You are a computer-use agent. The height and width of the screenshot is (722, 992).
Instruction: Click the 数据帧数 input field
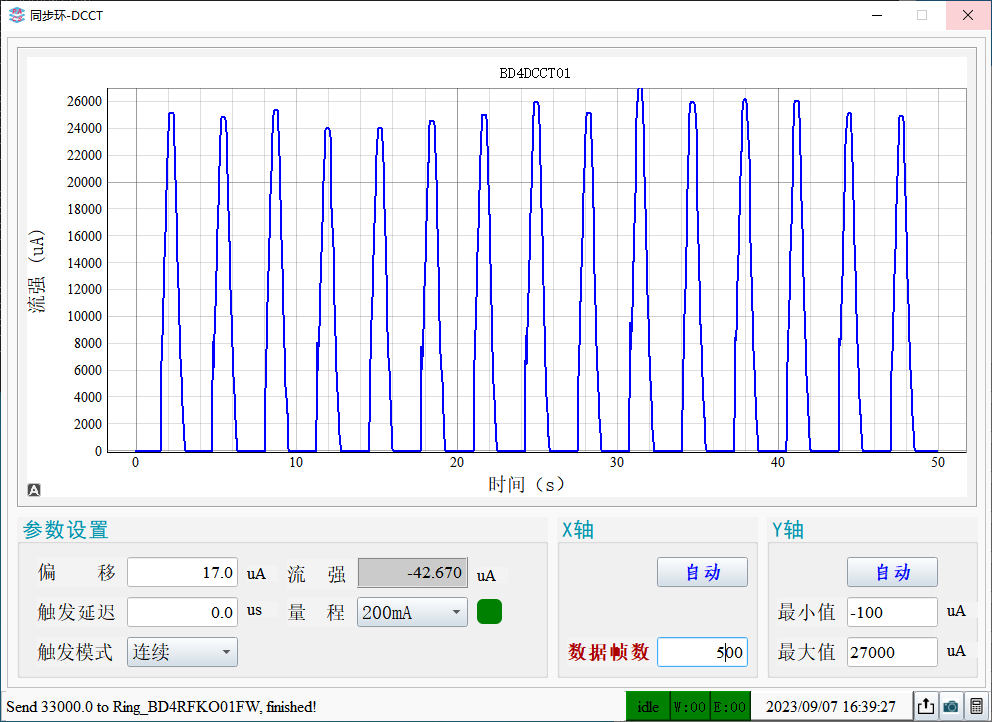click(702, 652)
